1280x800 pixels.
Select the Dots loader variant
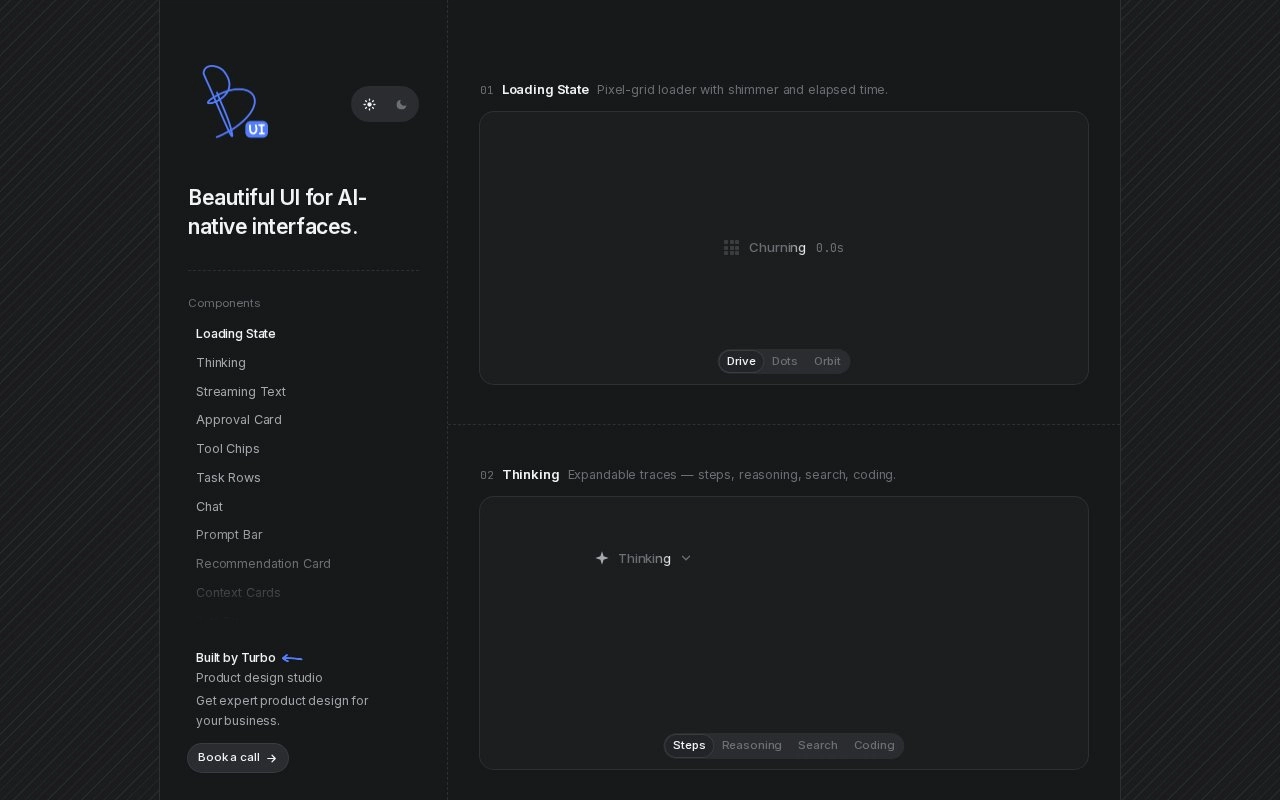tap(785, 361)
